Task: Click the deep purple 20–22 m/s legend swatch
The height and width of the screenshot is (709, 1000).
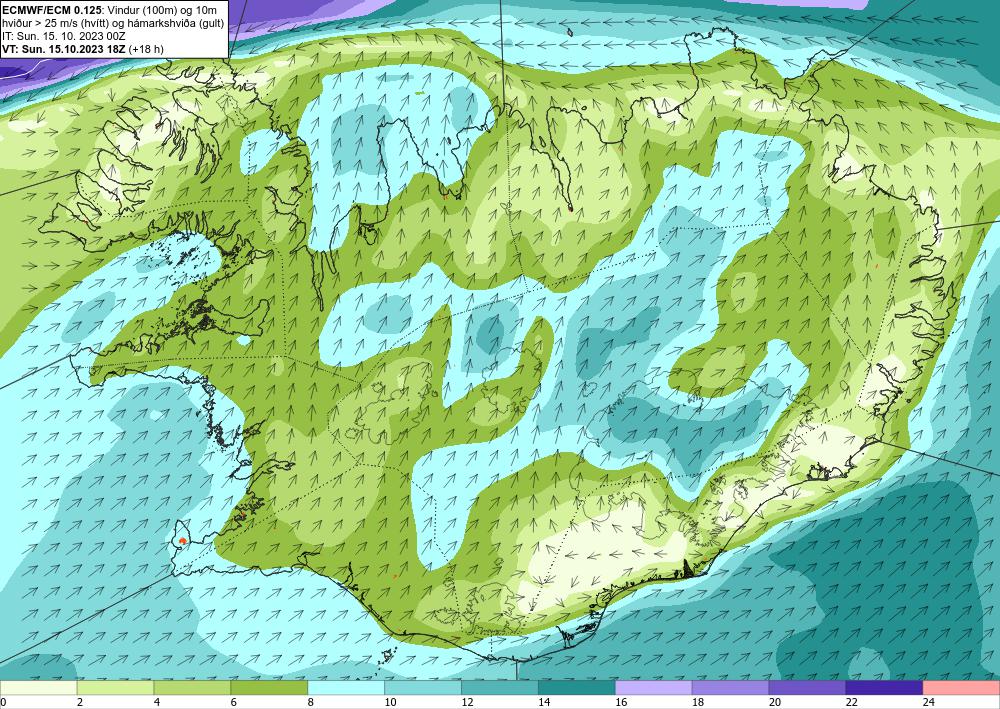Action: tap(807, 688)
